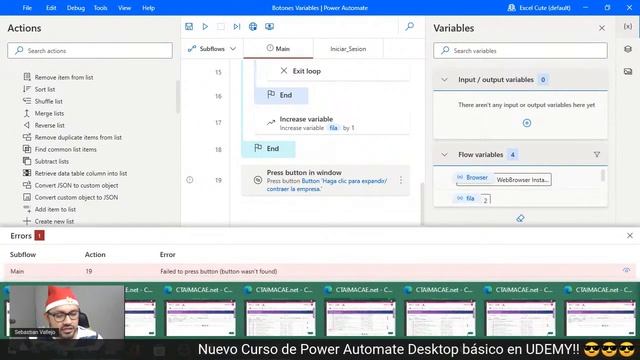The image size is (640, 360).
Task: Select Retrieve data table column into list
Action: 75,173
